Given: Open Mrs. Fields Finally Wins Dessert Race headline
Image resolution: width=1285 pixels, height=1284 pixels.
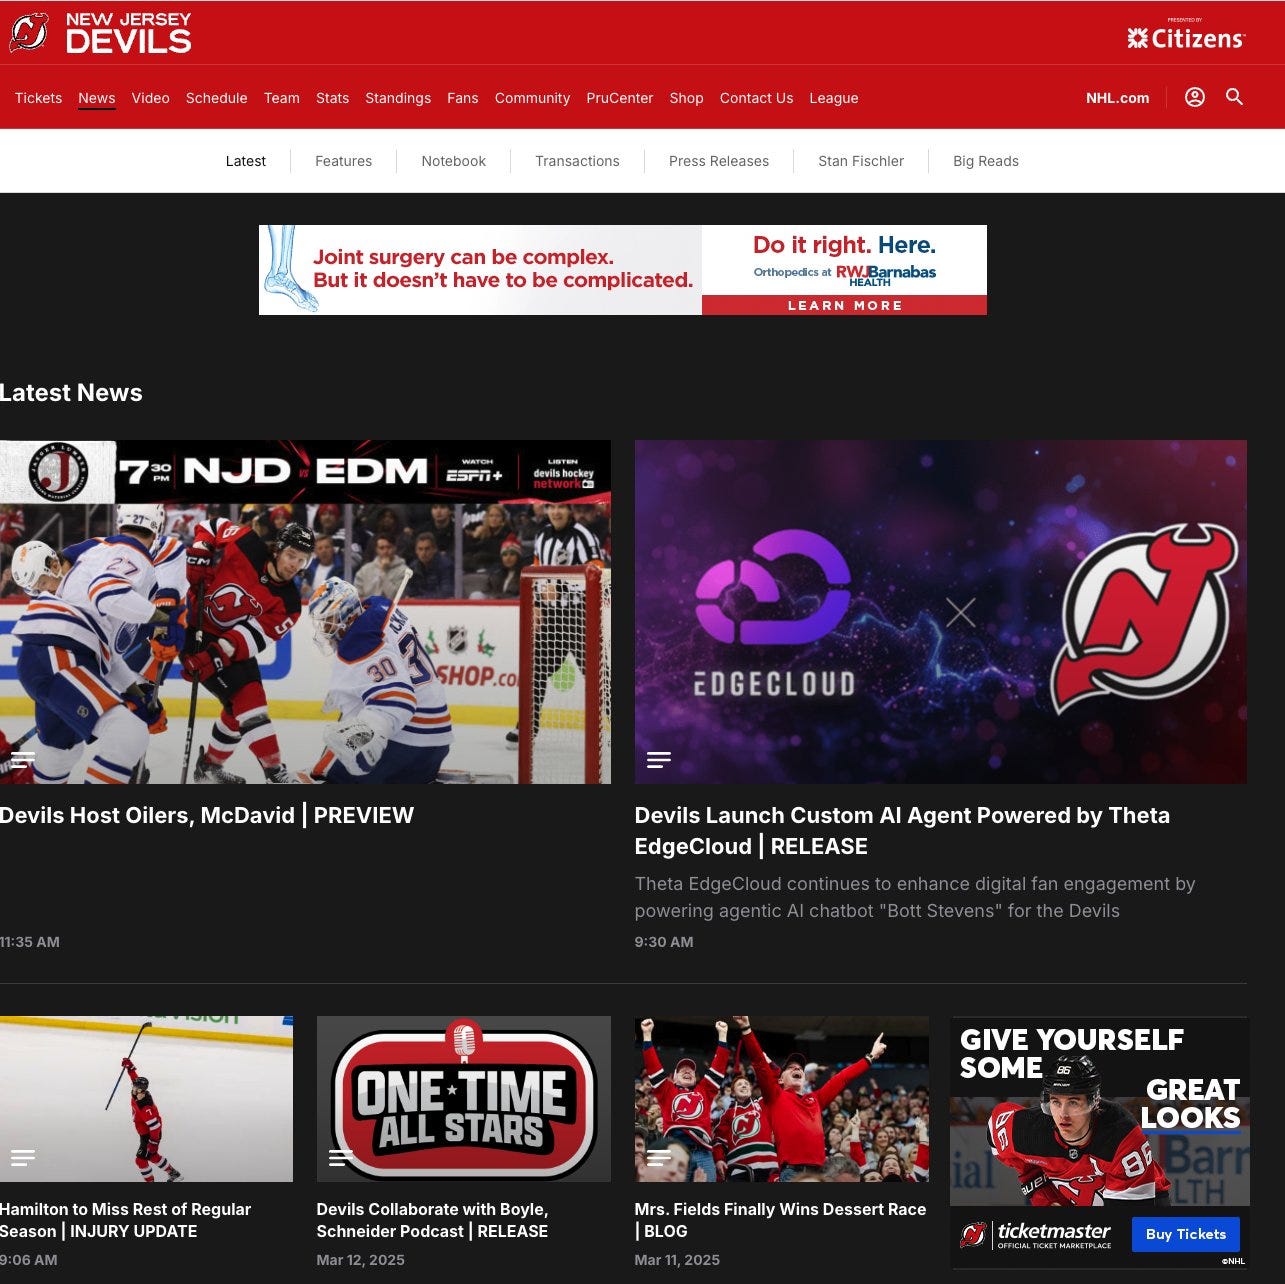Looking at the screenshot, I should 781,1220.
